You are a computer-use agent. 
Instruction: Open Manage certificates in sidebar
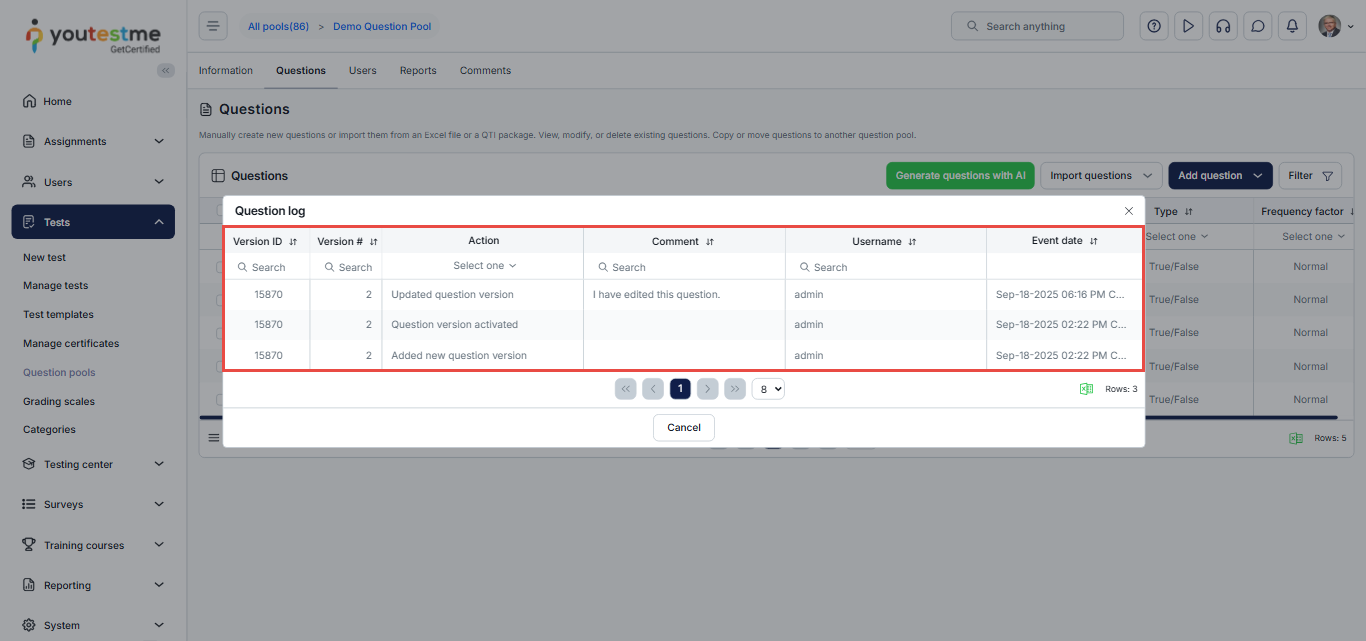coord(71,343)
